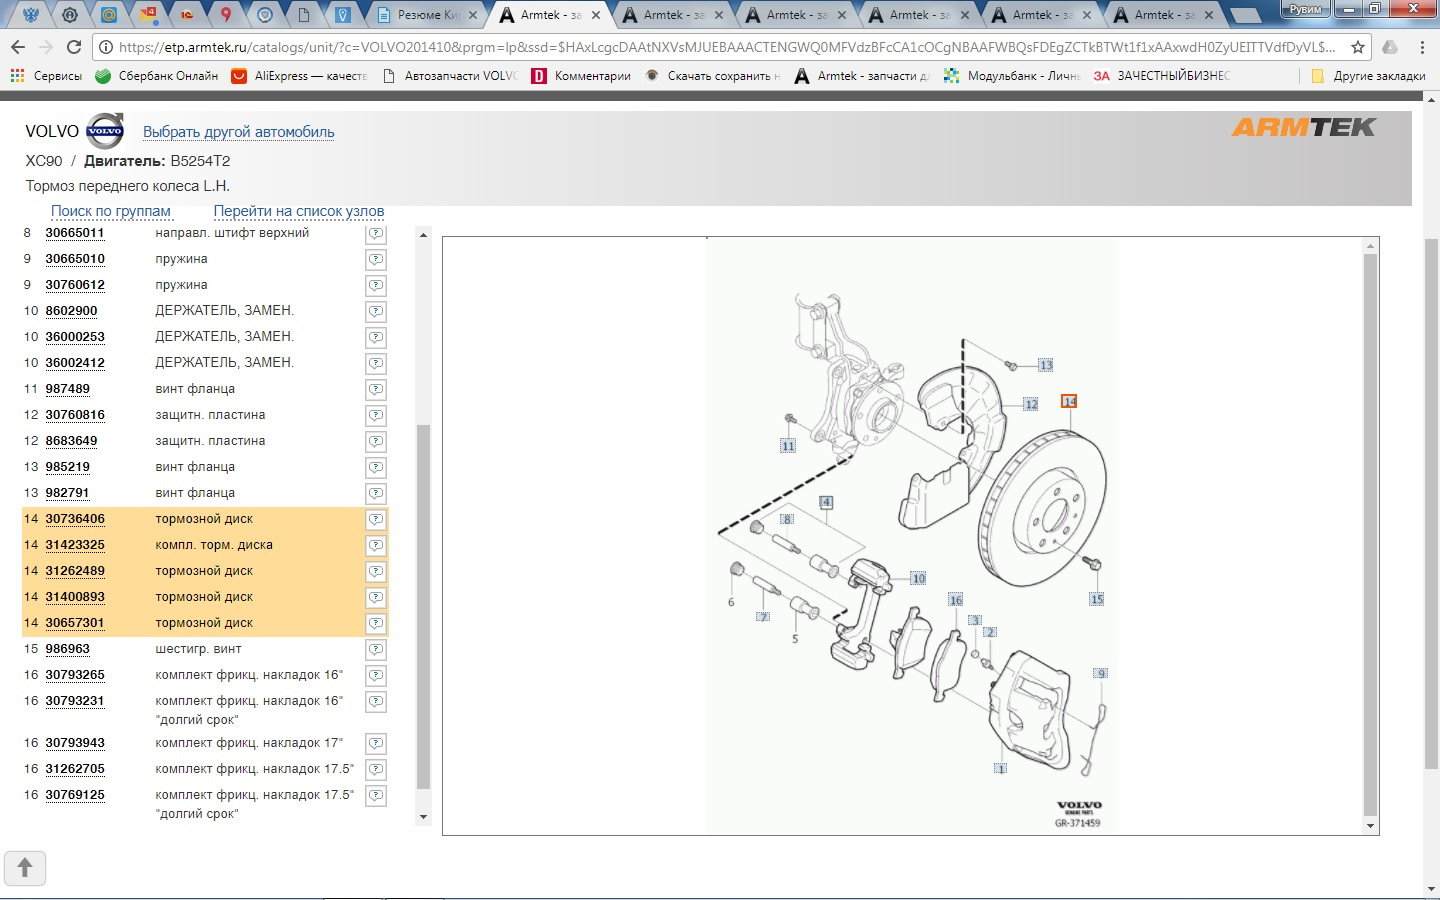The height and width of the screenshot is (900, 1440).
Task: Open part number 30760816 link
Action: pyautogui.click(x=75, y=415)
